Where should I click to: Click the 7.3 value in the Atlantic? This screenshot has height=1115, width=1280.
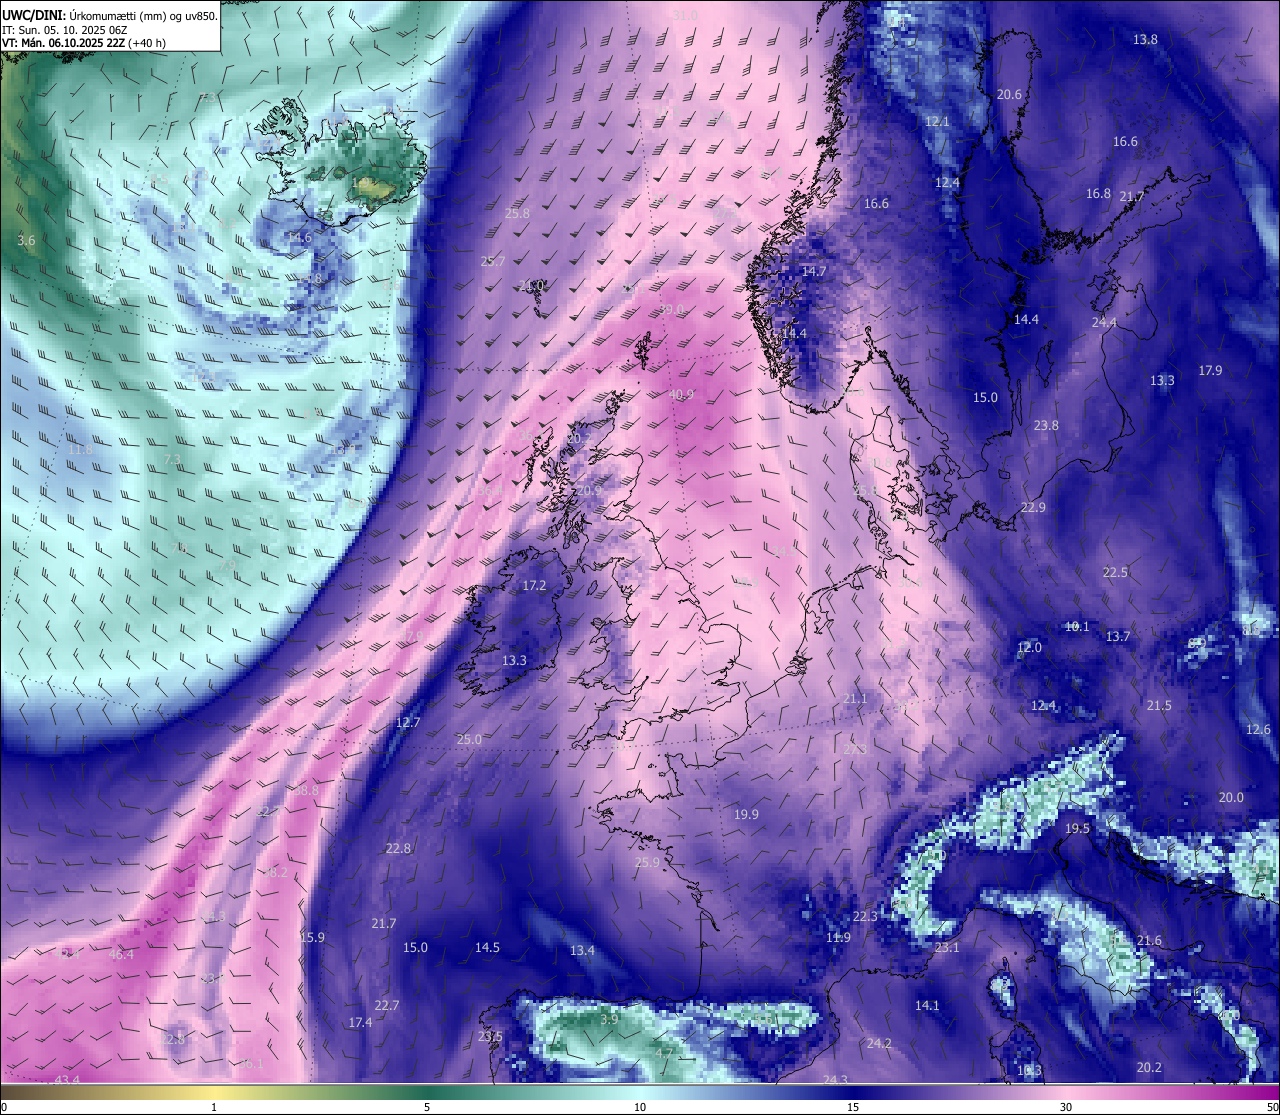click(172, 459)
